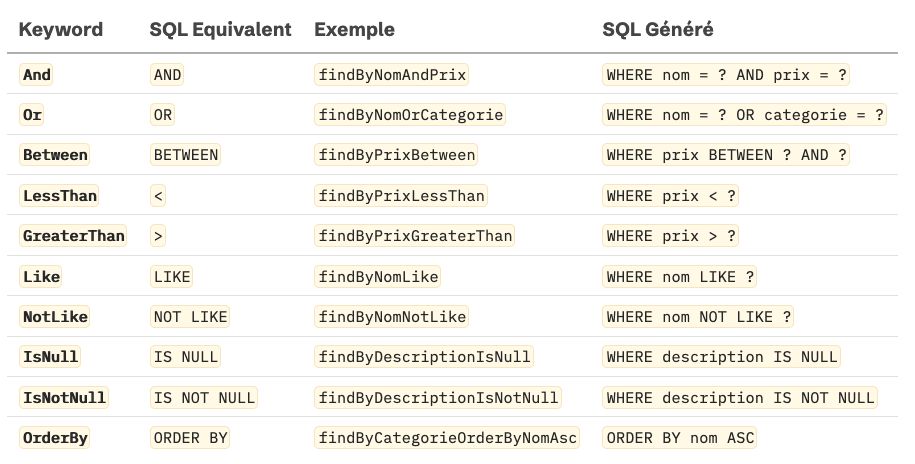Select the NotLike keyword cell
Viewport: 915px width, 464px height.
pyautogui.click(x=55, y=317)
